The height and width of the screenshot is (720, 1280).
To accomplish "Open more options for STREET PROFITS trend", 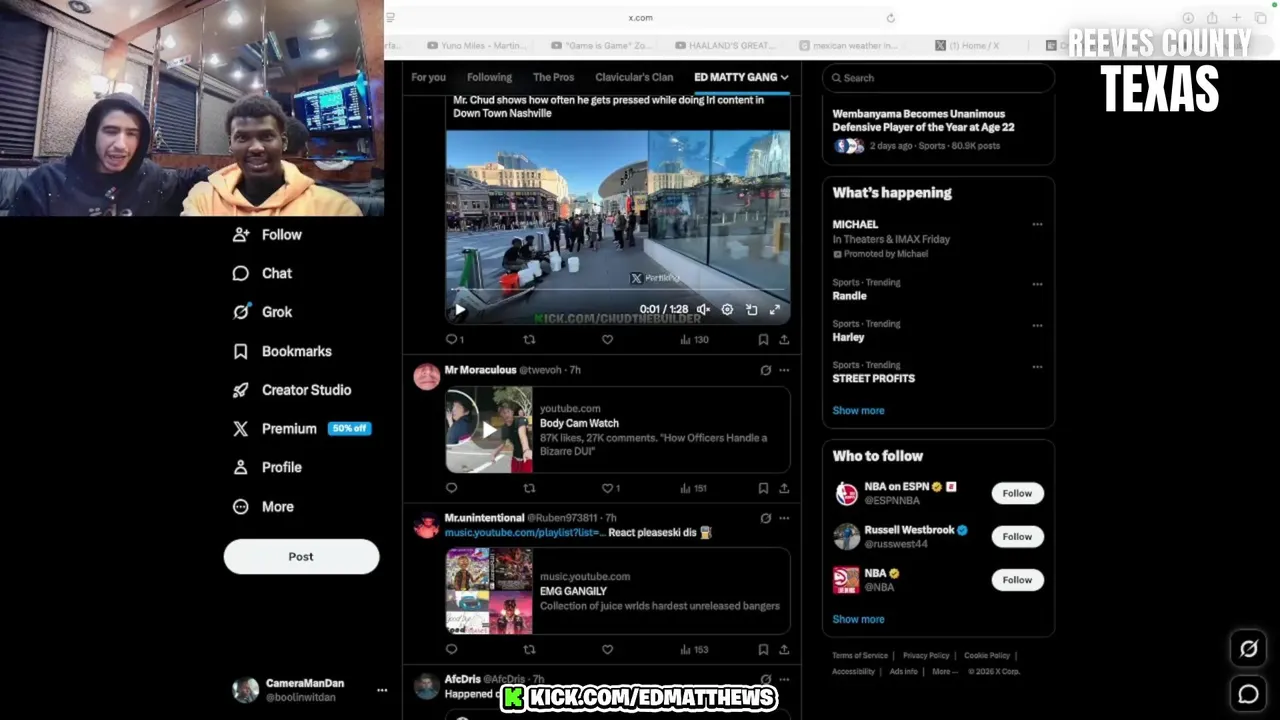I will [x=1037, y=367].
